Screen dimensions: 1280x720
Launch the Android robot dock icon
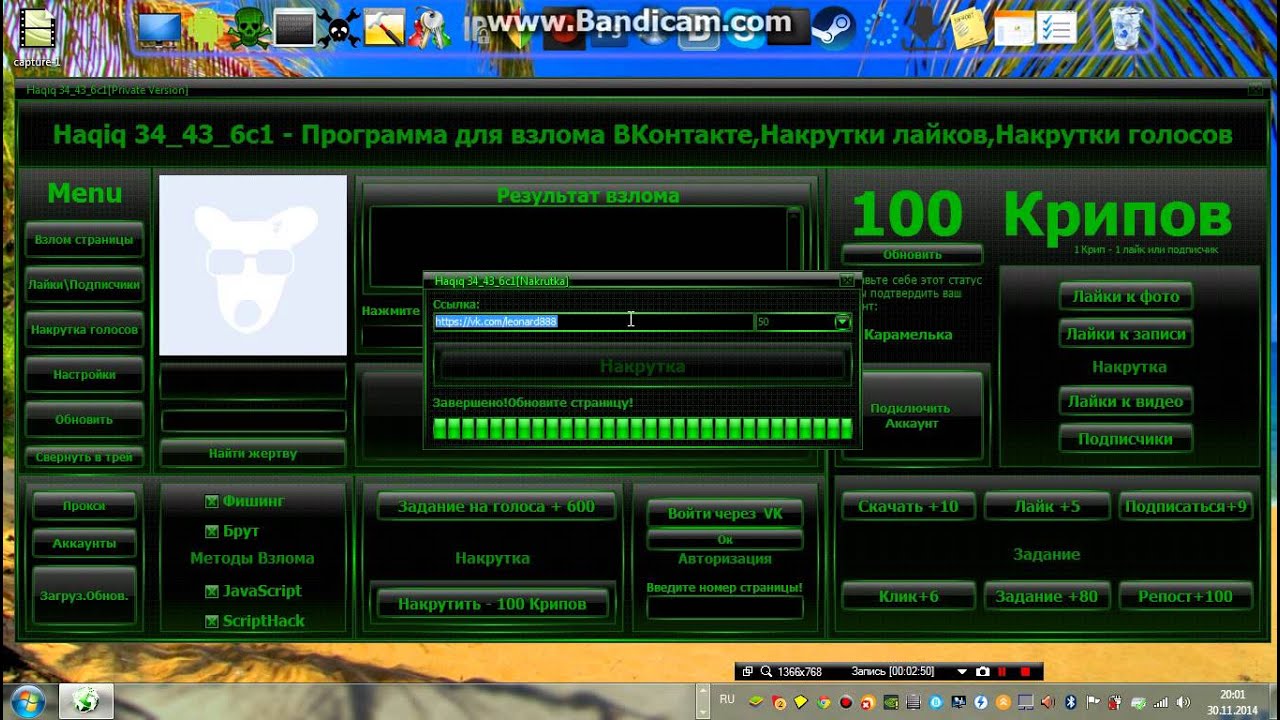coord(203,28)
